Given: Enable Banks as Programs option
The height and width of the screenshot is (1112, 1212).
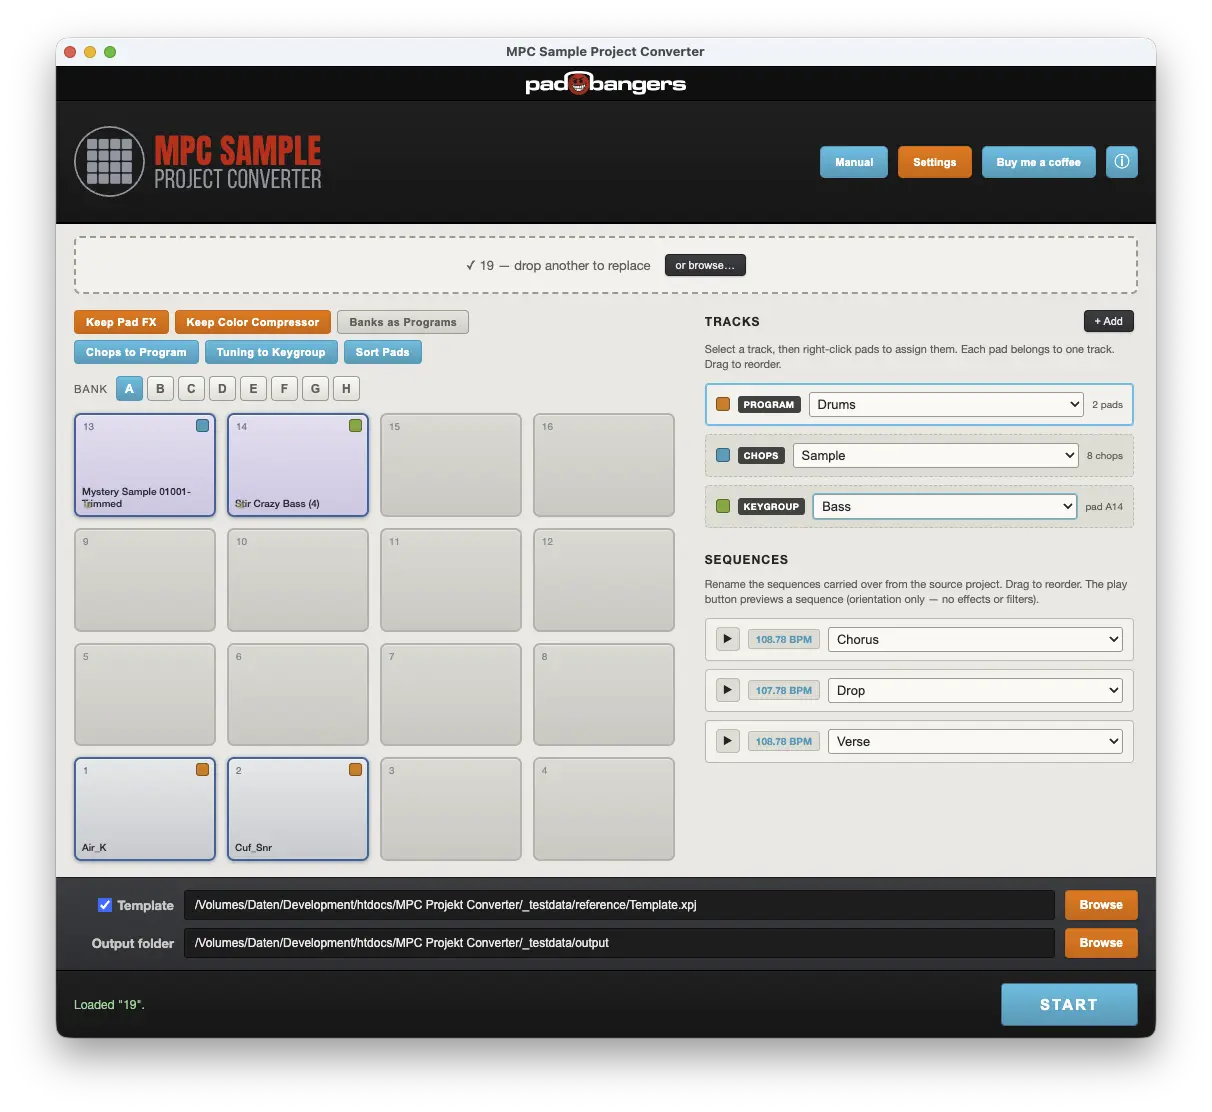Looking at the screenshot, I should tap(403, 322).
